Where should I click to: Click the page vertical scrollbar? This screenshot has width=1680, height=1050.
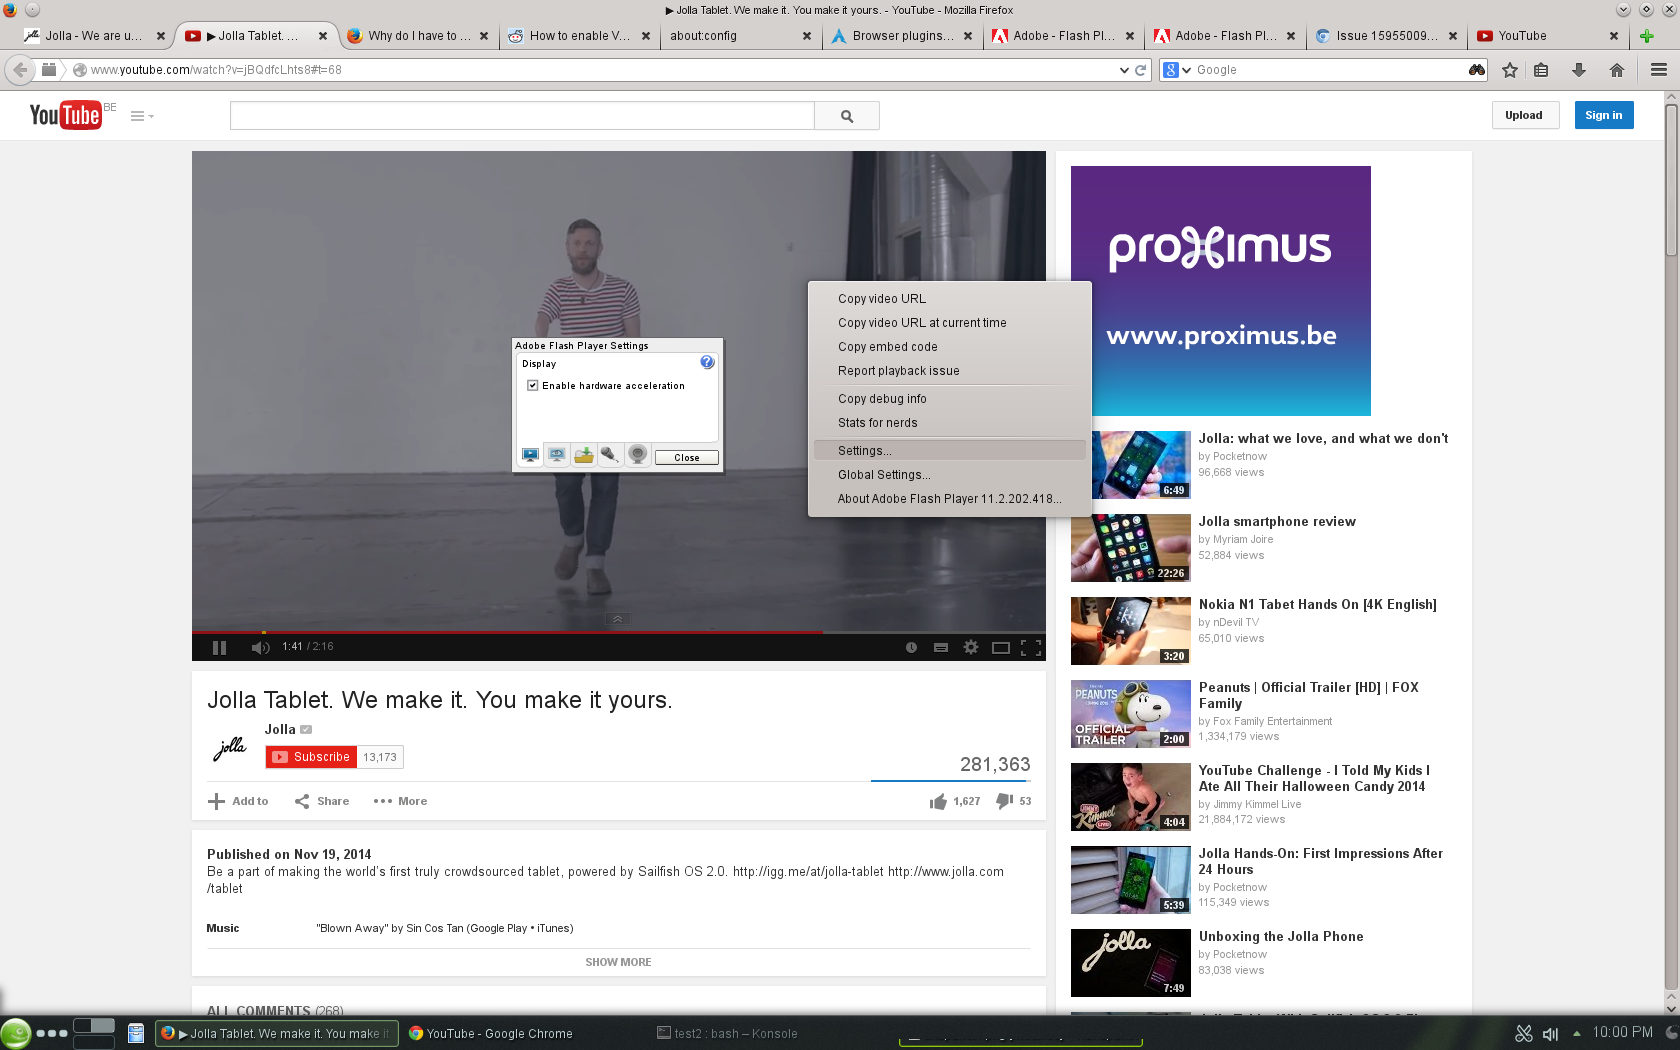1671,180
